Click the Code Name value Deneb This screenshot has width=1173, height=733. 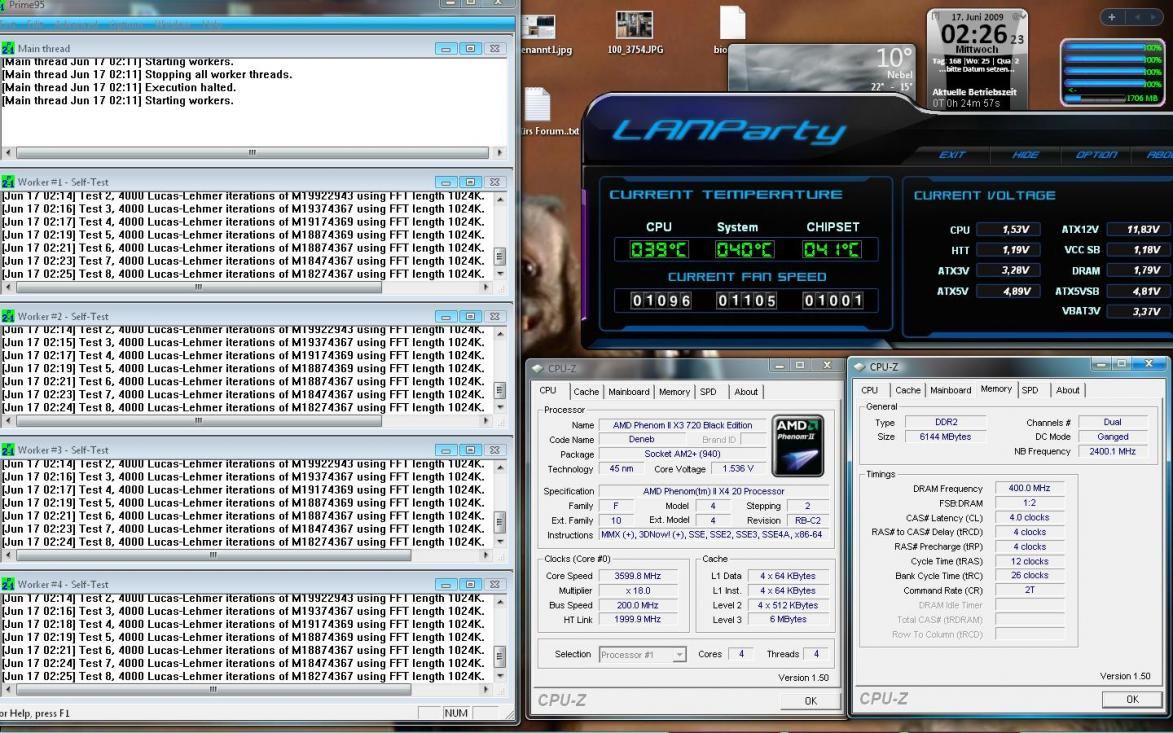coord(641,440)
